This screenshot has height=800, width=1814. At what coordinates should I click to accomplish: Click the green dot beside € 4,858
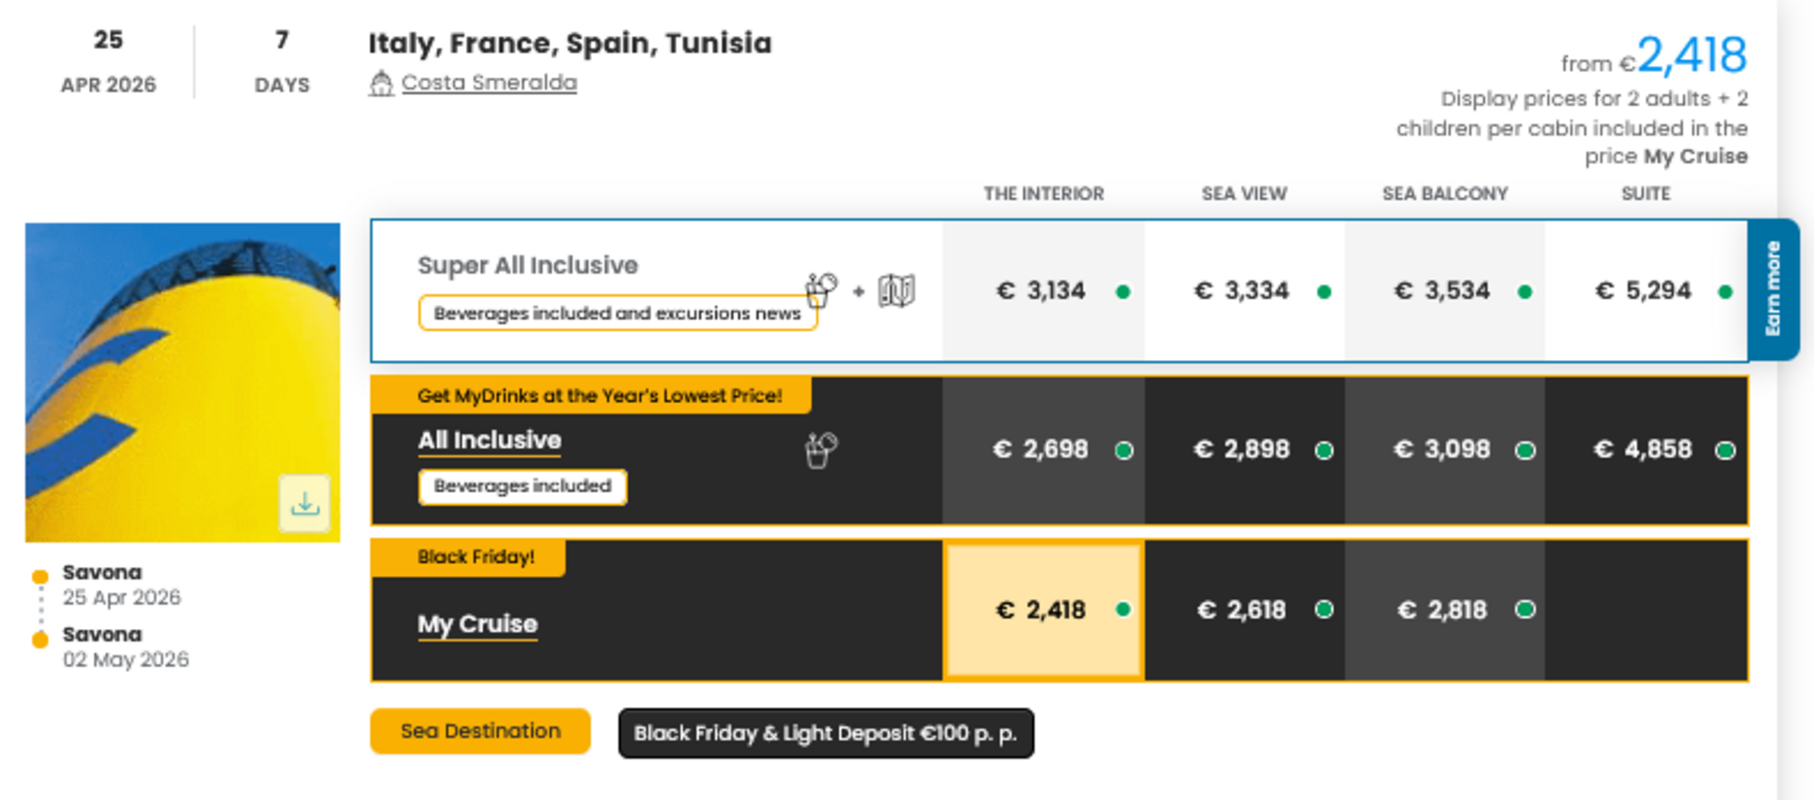1725,450
